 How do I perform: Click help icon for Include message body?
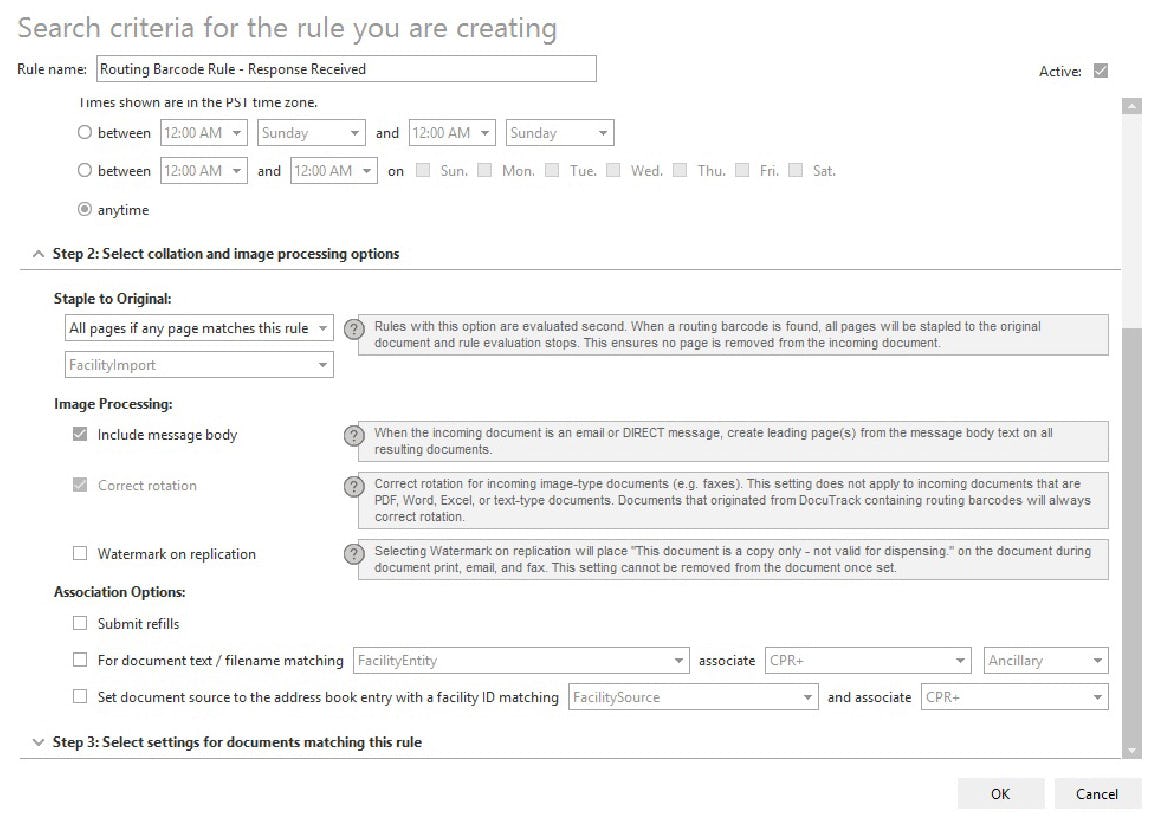pyautogui.click(x=352, y=436)
